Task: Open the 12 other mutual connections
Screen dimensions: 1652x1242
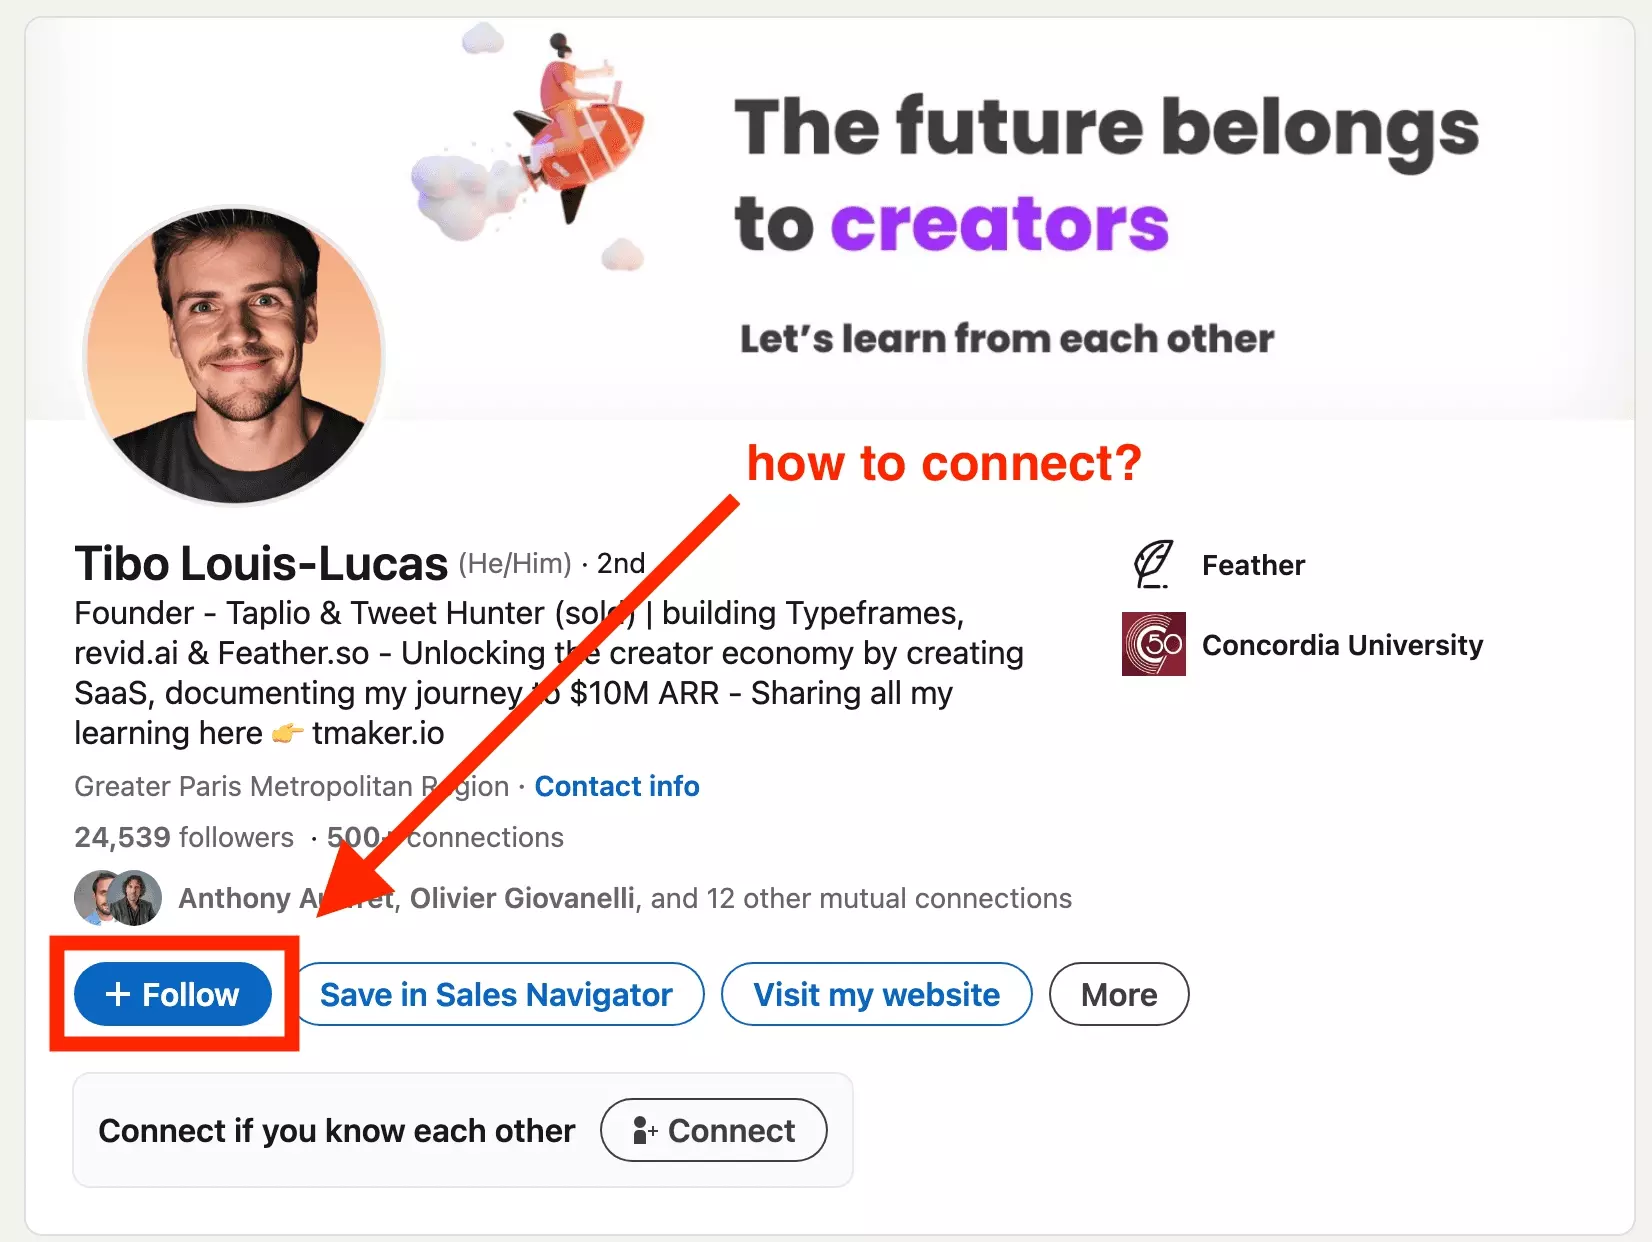Action: 860,898
